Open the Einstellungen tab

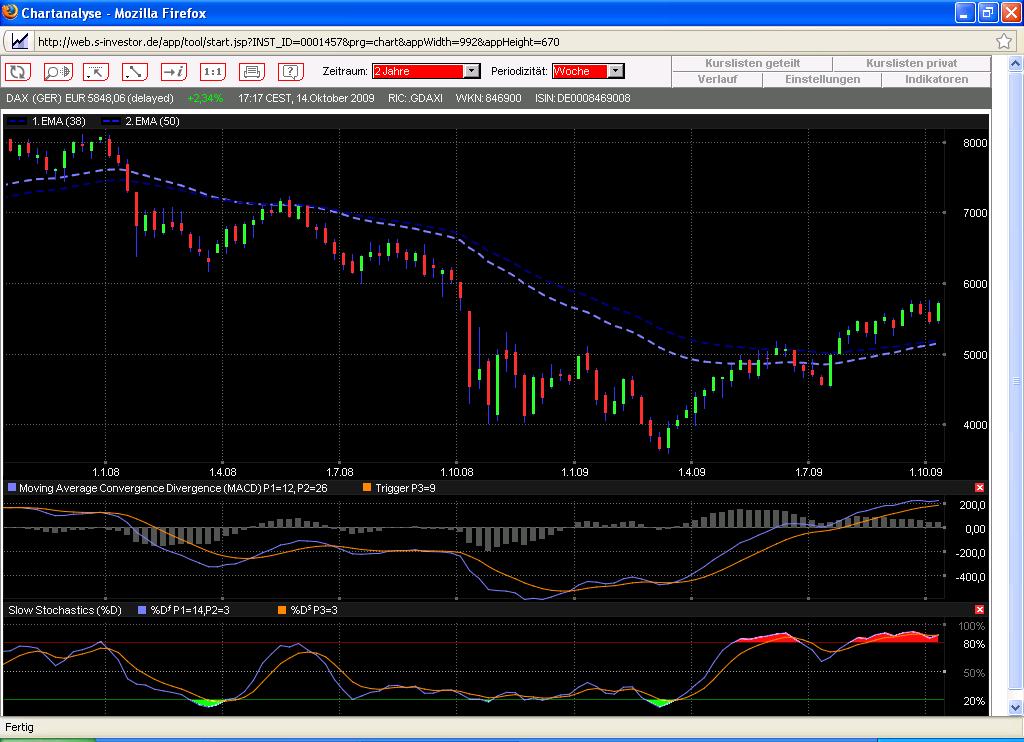click(822, 79)
